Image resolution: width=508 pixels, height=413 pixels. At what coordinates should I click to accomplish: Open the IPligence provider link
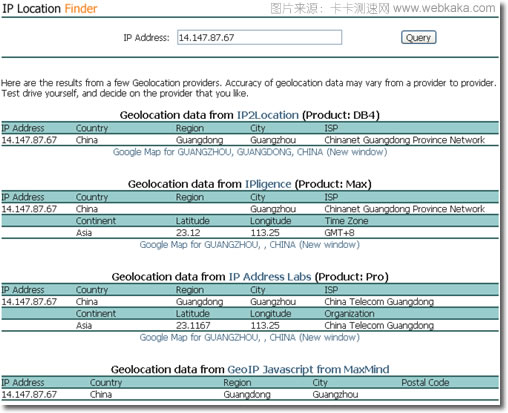tap(268, 184)
